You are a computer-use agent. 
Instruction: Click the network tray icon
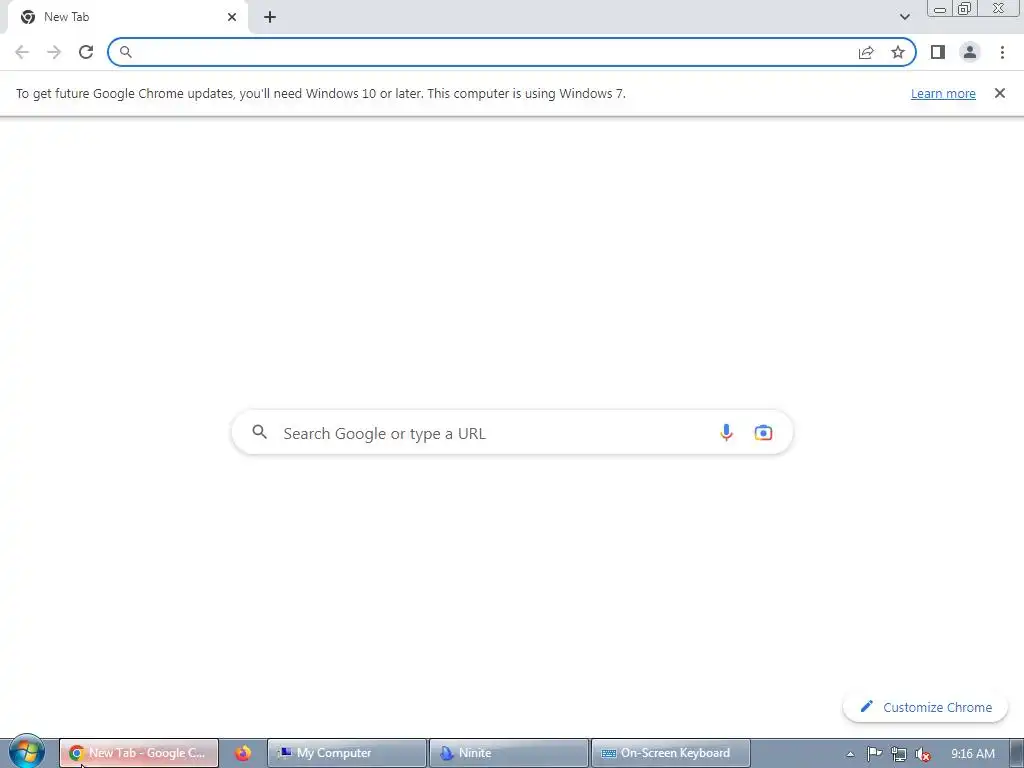[899, 754]
